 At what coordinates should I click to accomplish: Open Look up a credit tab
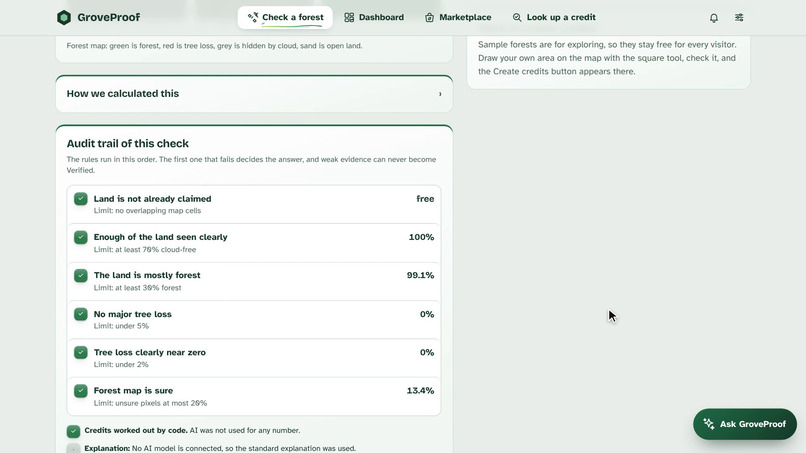[x=554, y=17]
